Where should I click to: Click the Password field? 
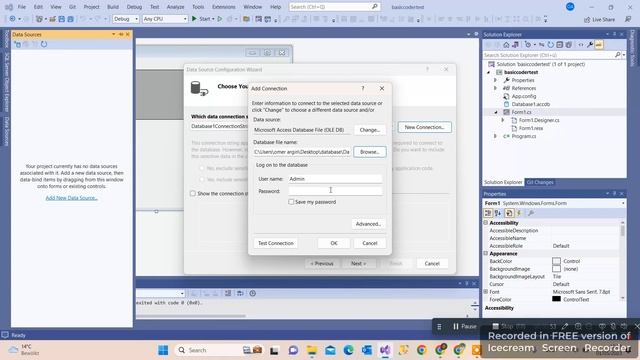335,191
